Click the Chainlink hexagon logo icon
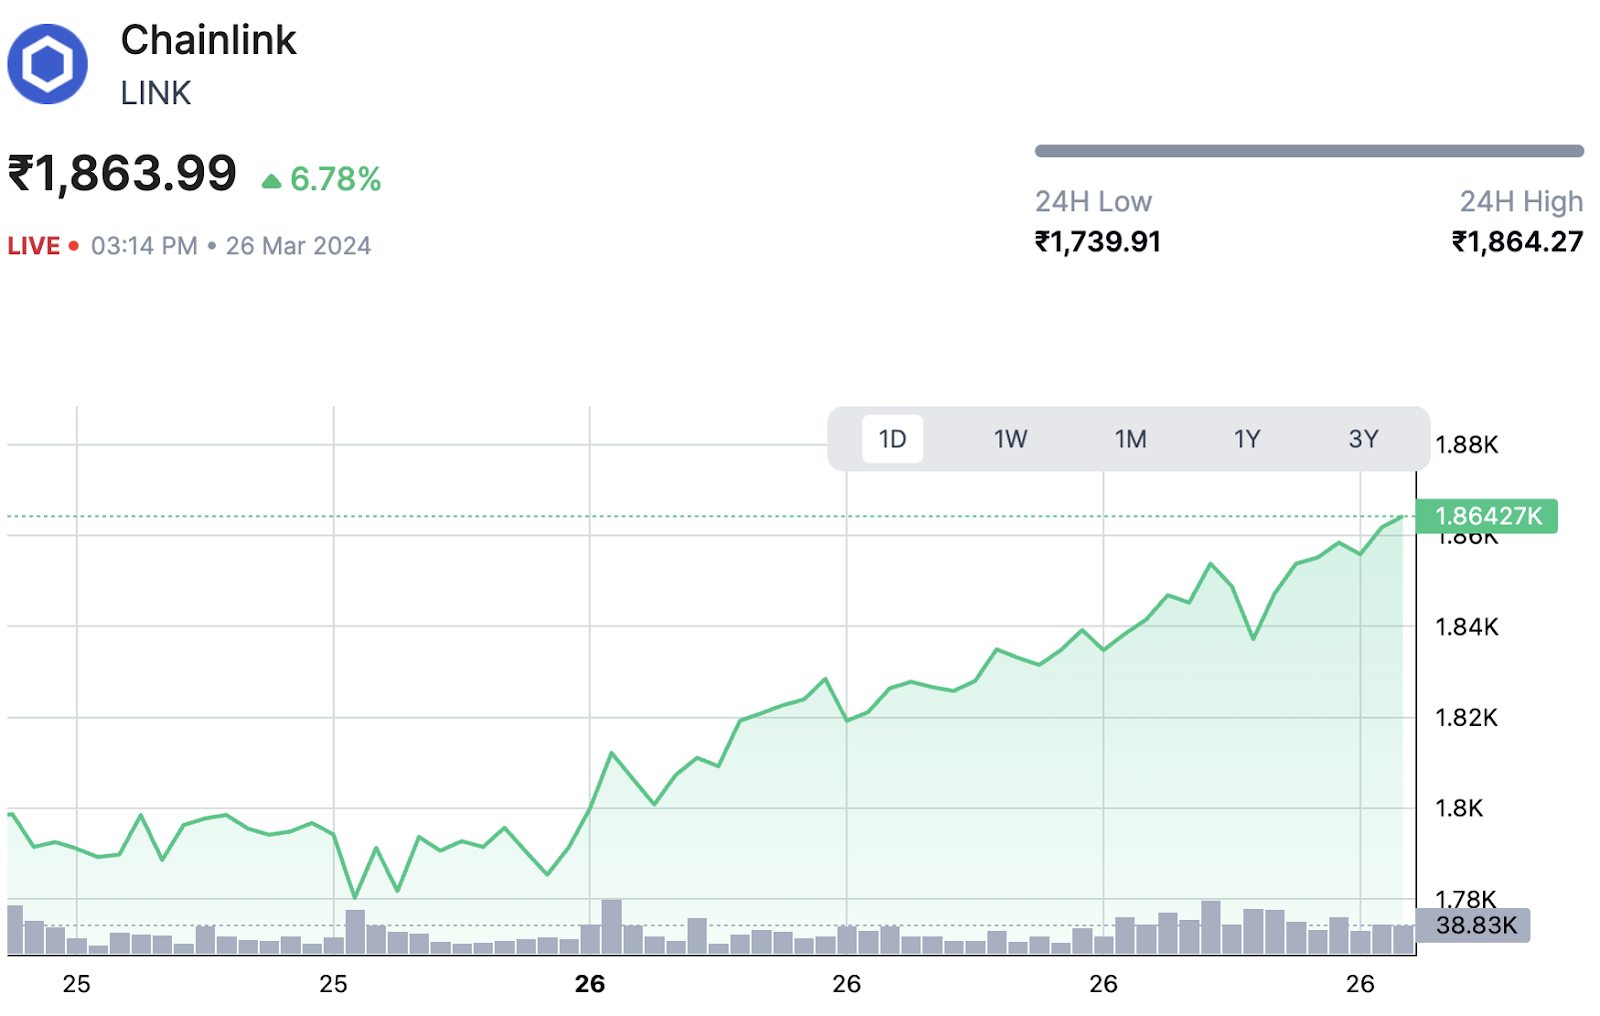1600x1016 pixels. tap(47, 64)
